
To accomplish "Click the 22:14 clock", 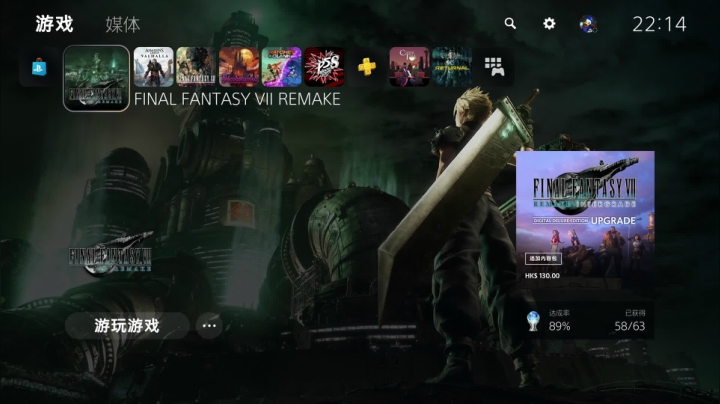I will 659,24.
